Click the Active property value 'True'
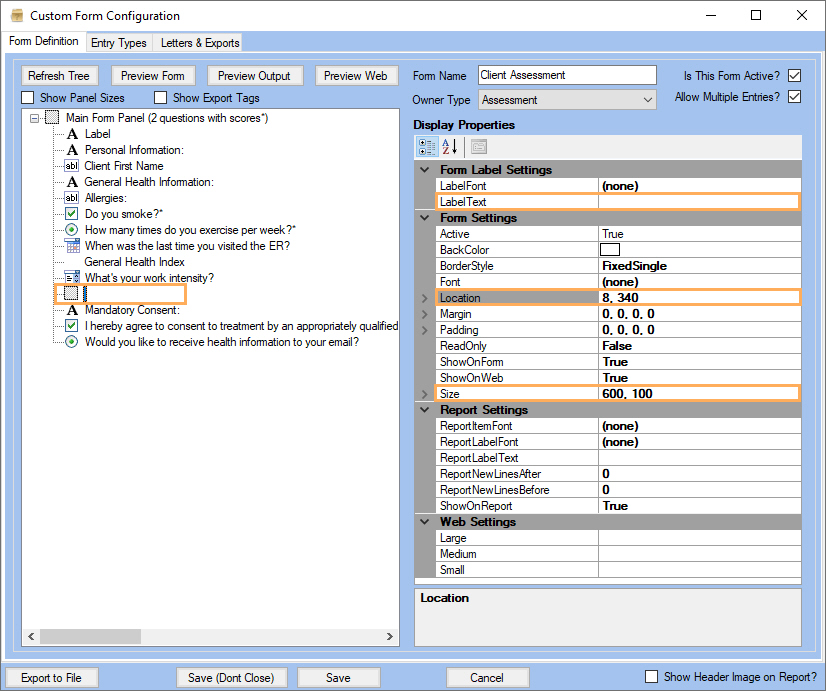The width and height of the screenshot is (826, 691). 700,234
